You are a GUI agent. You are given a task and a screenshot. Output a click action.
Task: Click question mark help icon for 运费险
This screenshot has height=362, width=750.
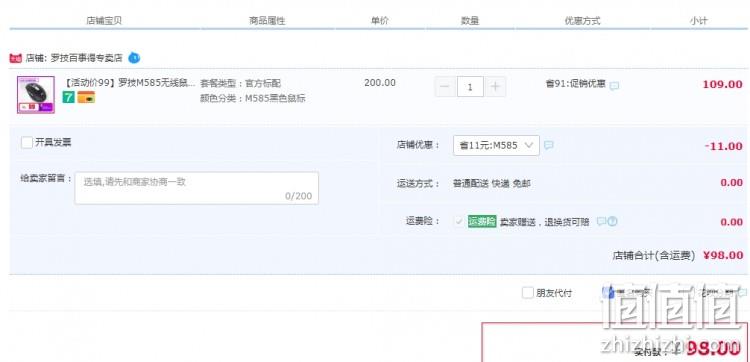[x=613, y=221]
